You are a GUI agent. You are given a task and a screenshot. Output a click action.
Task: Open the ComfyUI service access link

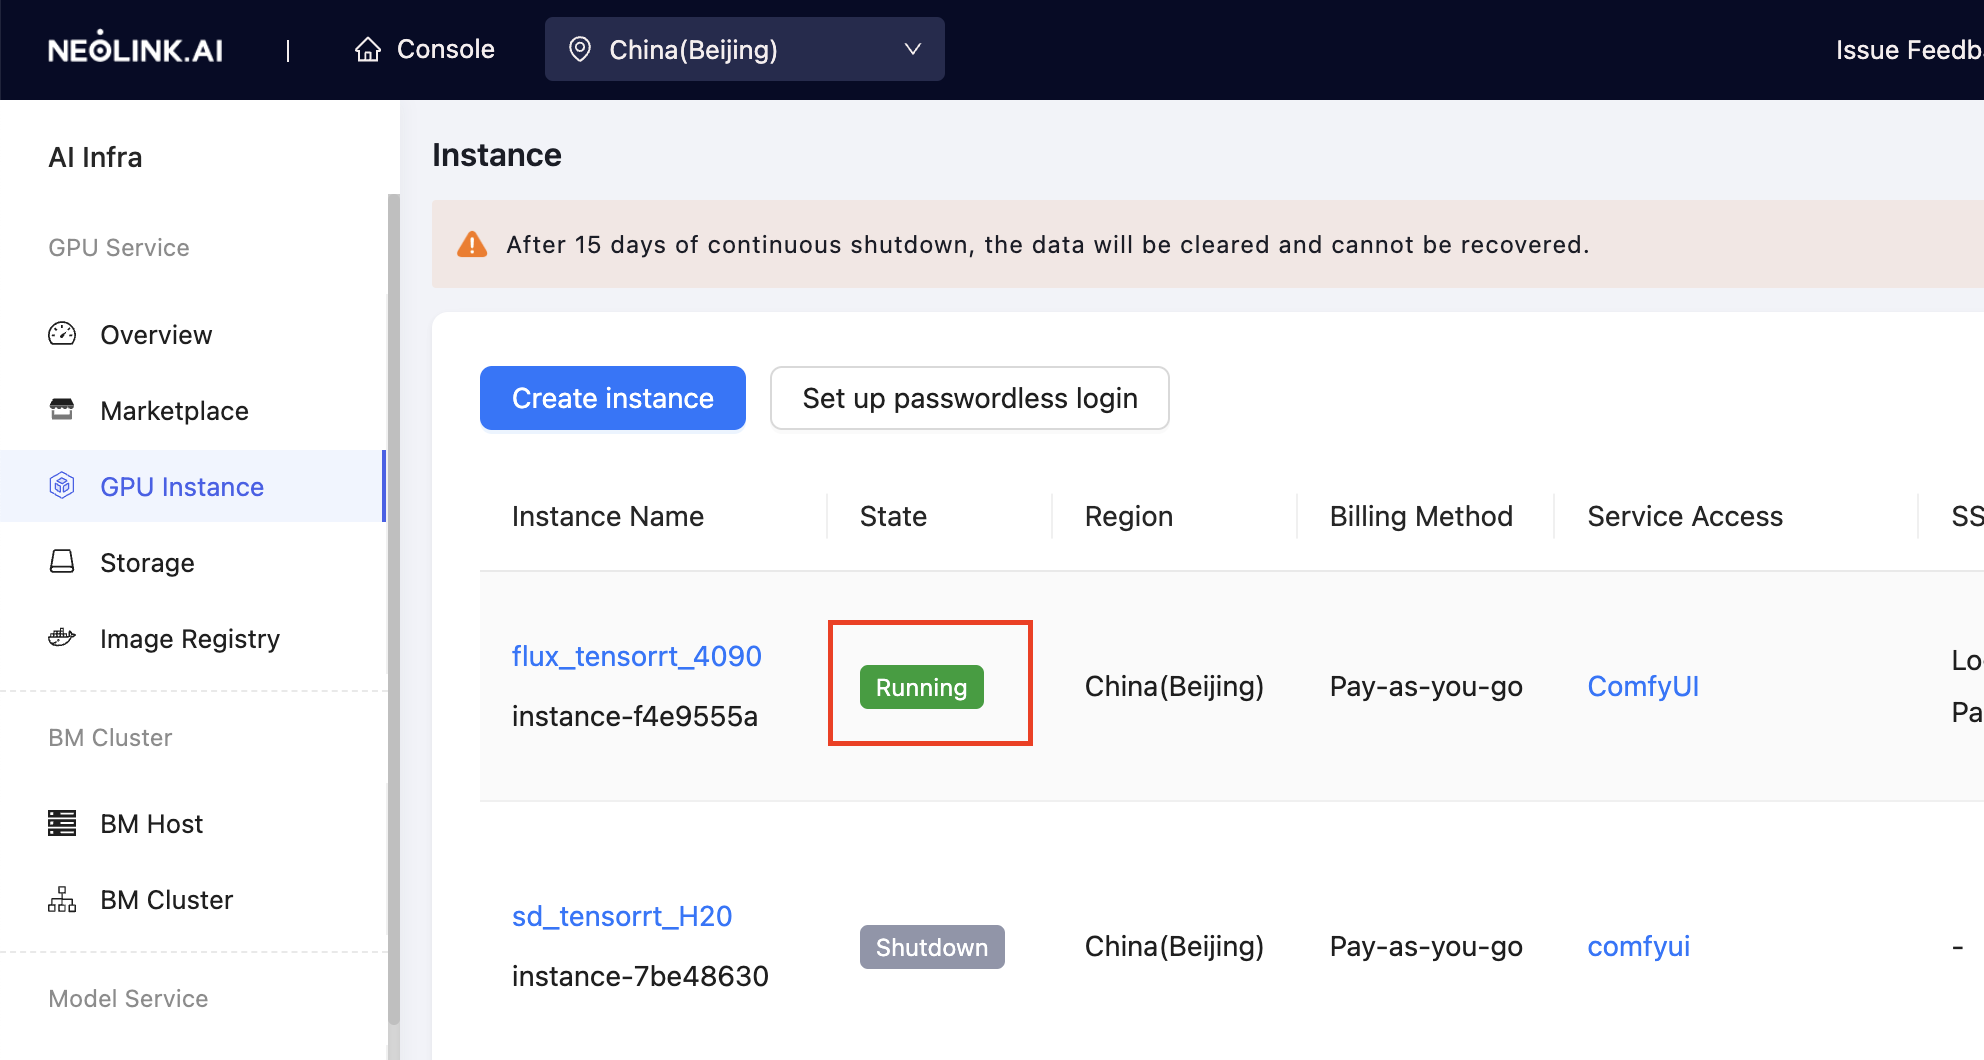[x=1643, y=686]
